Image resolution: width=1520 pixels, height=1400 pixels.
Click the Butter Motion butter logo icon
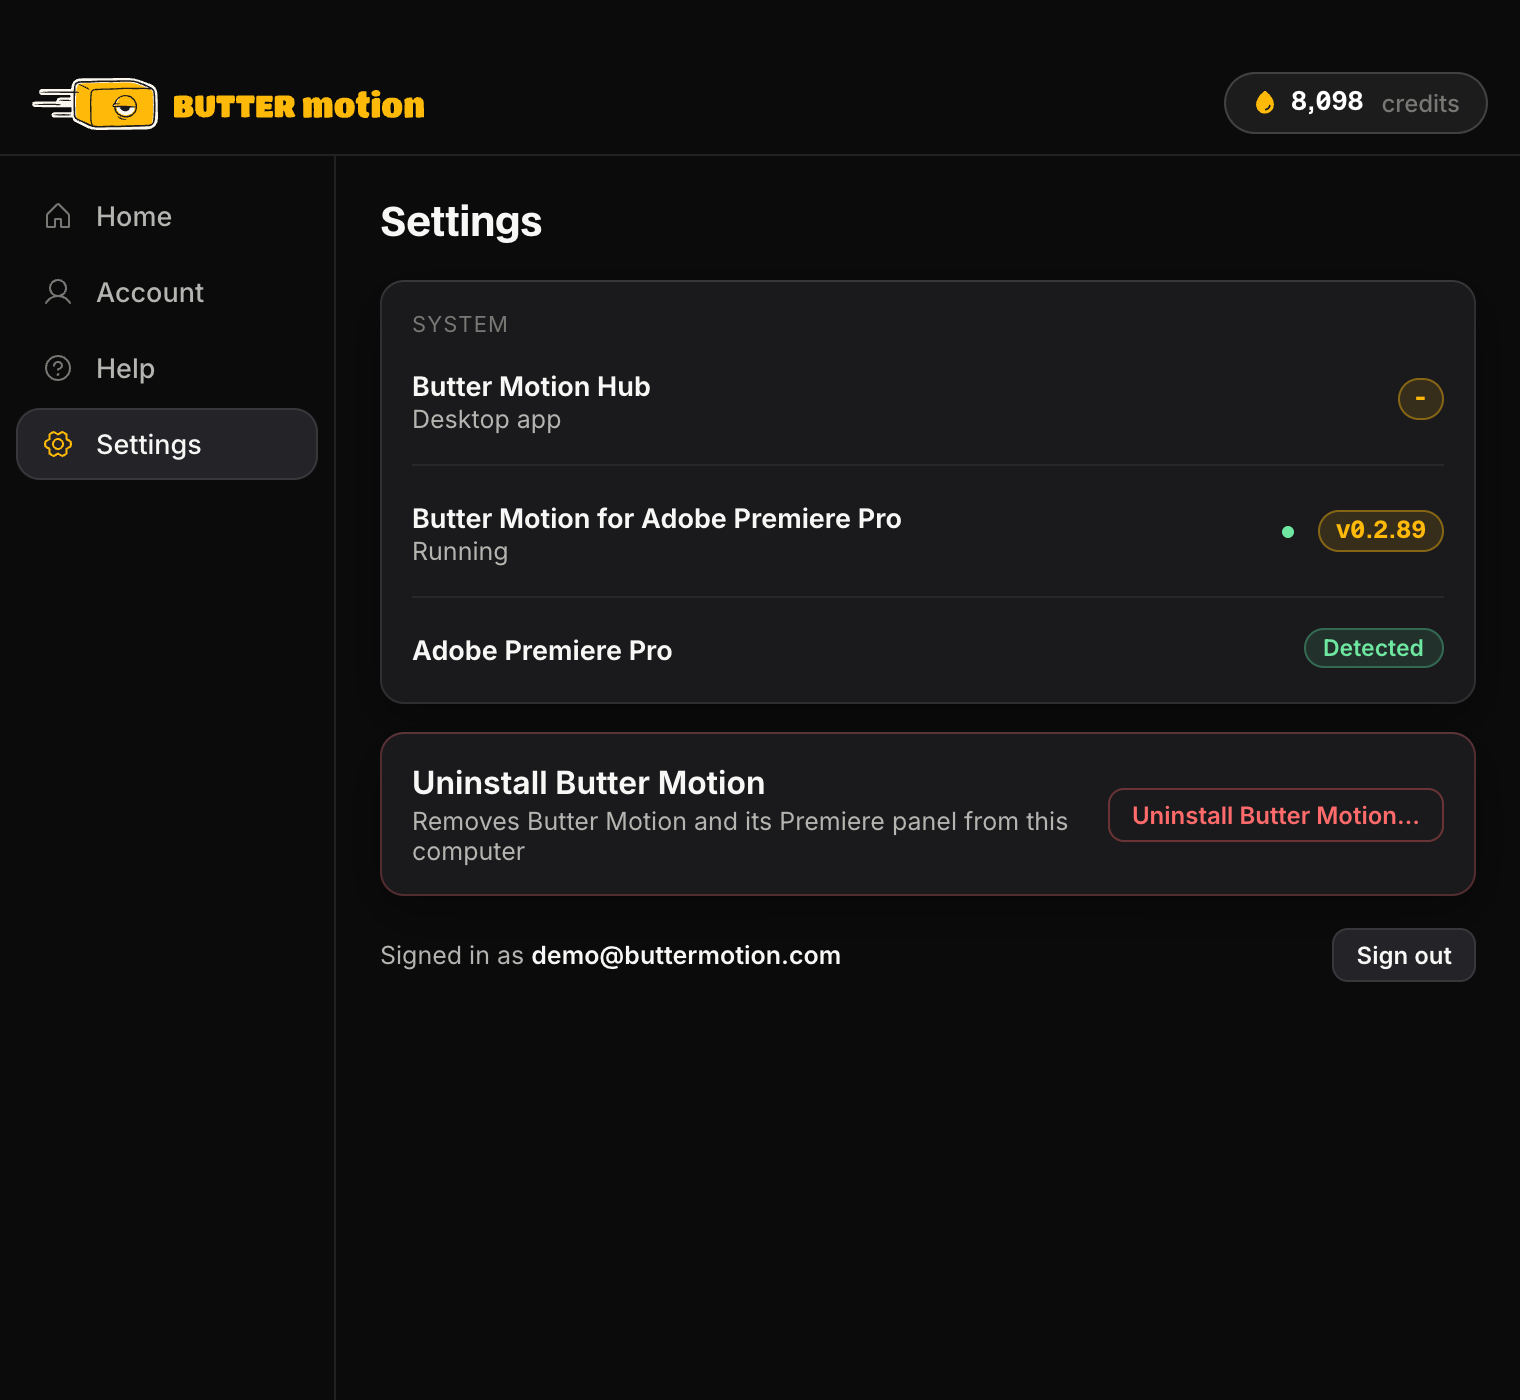[x=96, y=104]
